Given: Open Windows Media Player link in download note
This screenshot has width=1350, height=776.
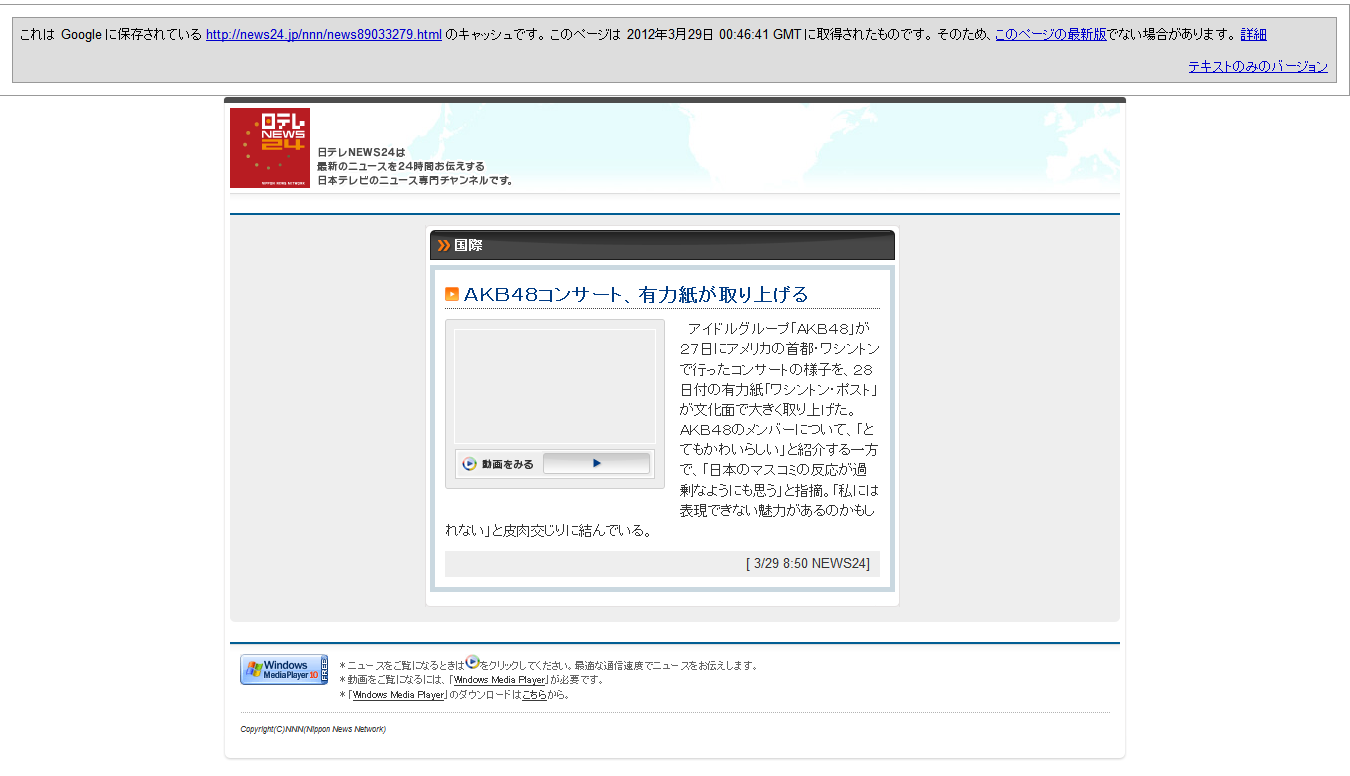Looking at the screenshot, I should click(398, 695).
